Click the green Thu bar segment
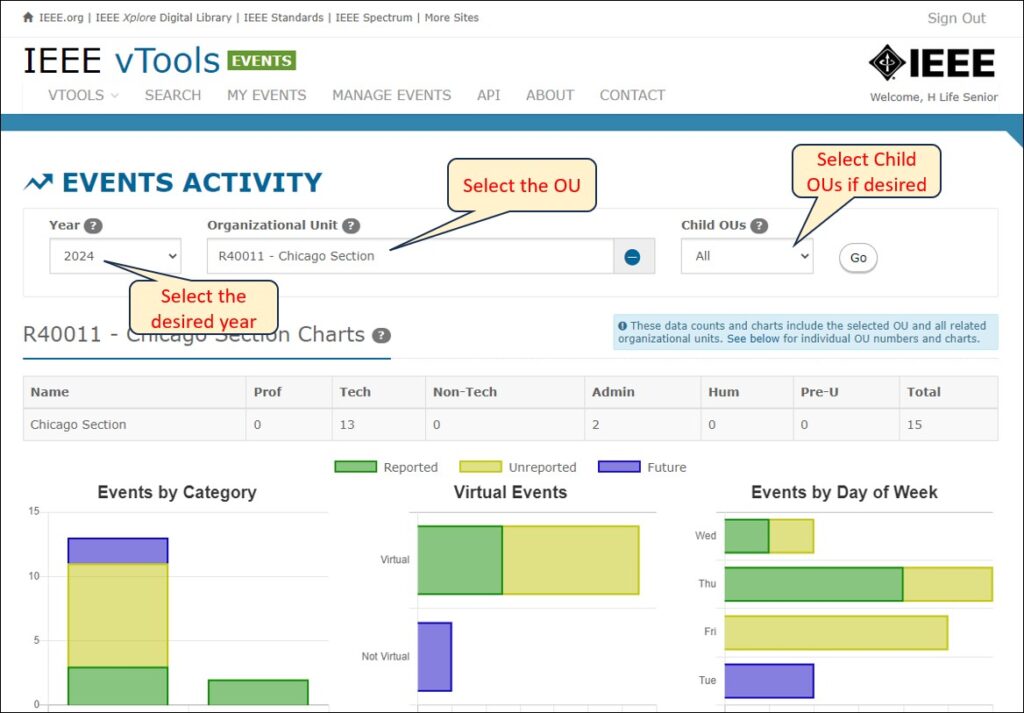The width and height of the screenshot is (1024, 713). click(x=814, y=584)
